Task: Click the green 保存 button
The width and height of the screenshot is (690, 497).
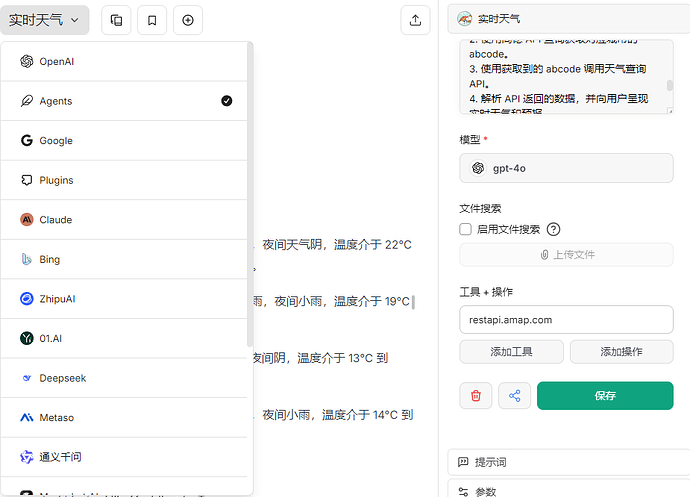Action: [605, 396]
